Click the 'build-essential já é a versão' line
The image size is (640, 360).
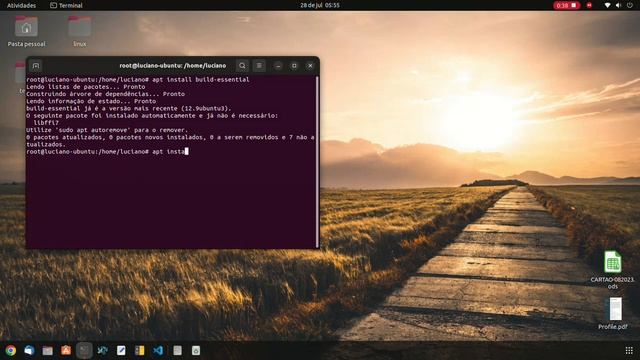point(129,109)
